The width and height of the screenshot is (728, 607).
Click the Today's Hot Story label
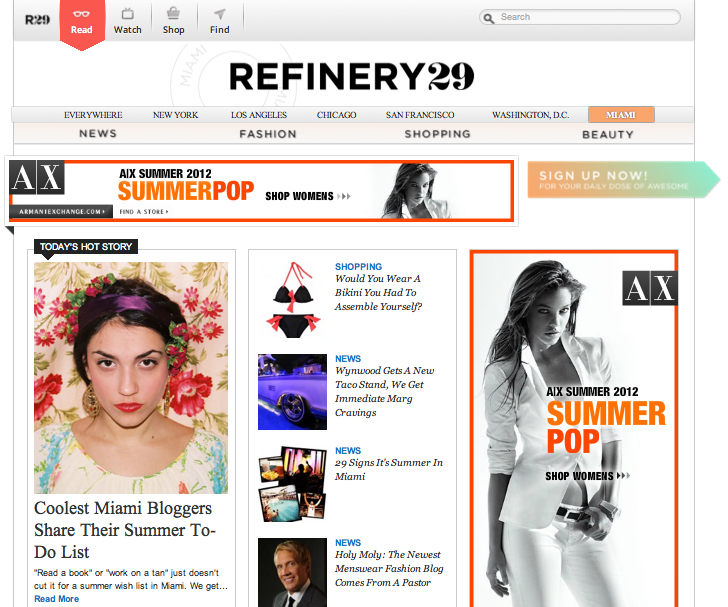pos(86,247)
